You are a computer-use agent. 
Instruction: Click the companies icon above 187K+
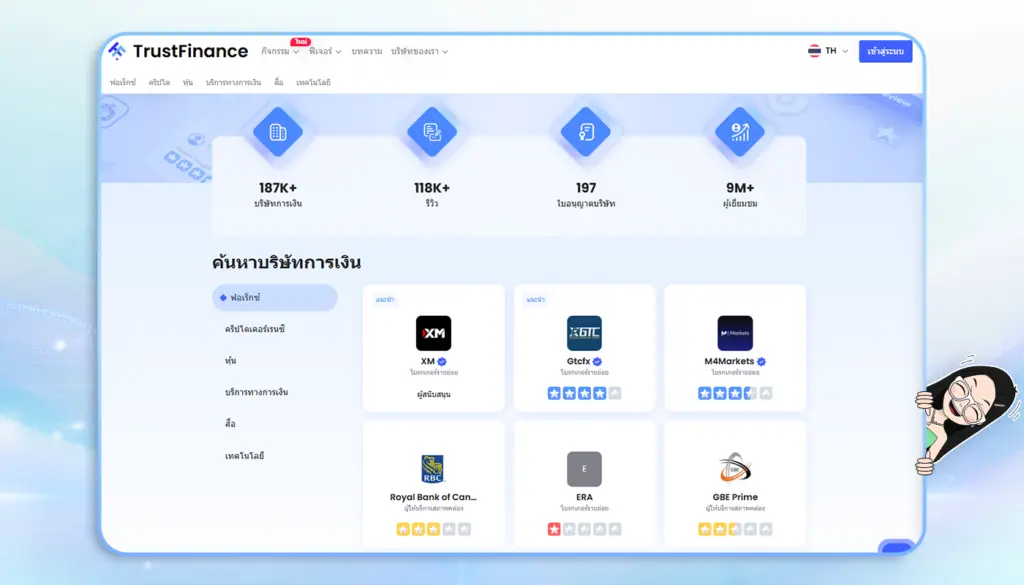277,131
